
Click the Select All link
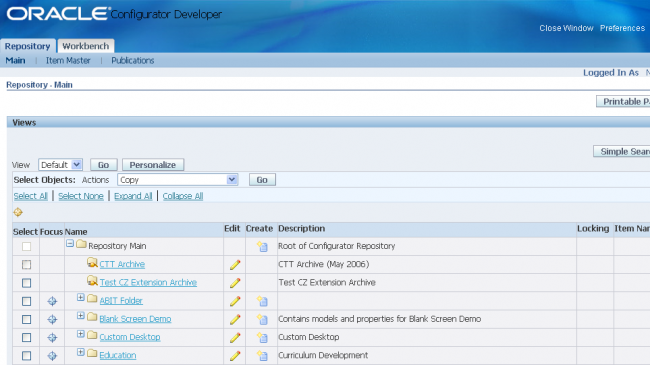click(31, 196)
